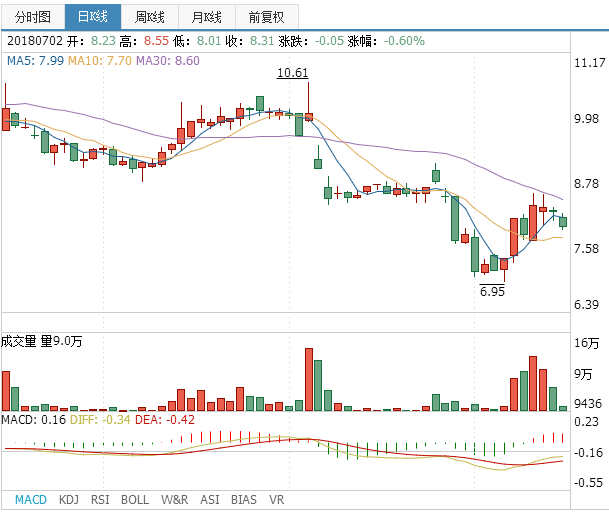The image size is (609, 514).
Task: Click the MA5: 7.99 legend
Action: [x=35, y=61]
